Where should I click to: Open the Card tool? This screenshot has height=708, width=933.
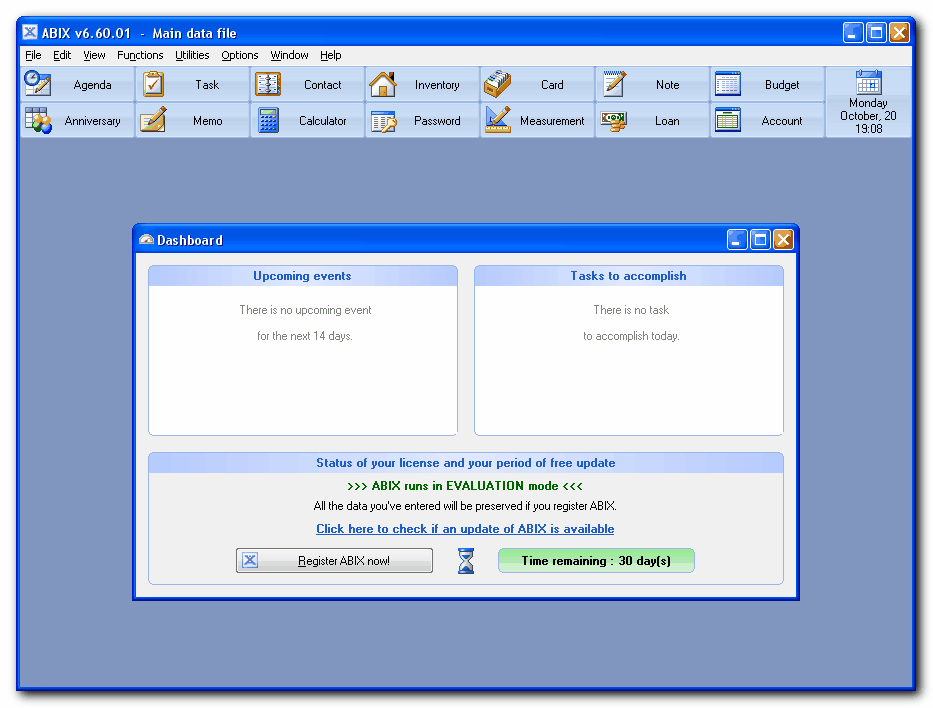point(536,85)
